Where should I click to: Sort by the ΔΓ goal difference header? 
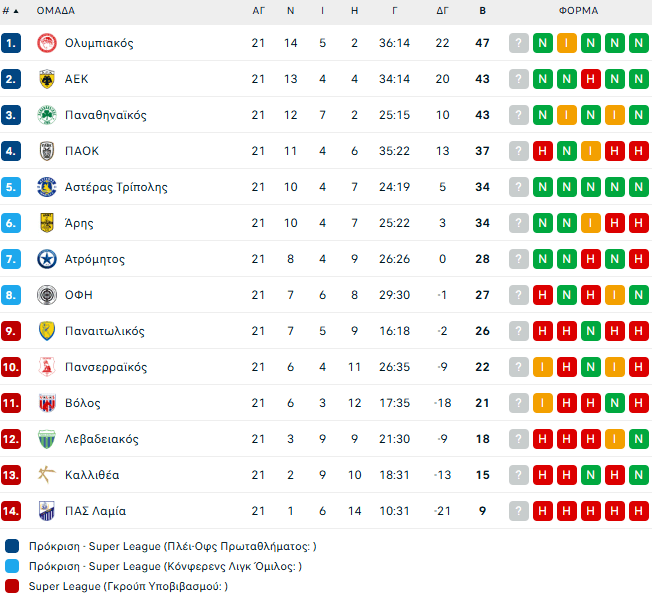pos(443,11)
